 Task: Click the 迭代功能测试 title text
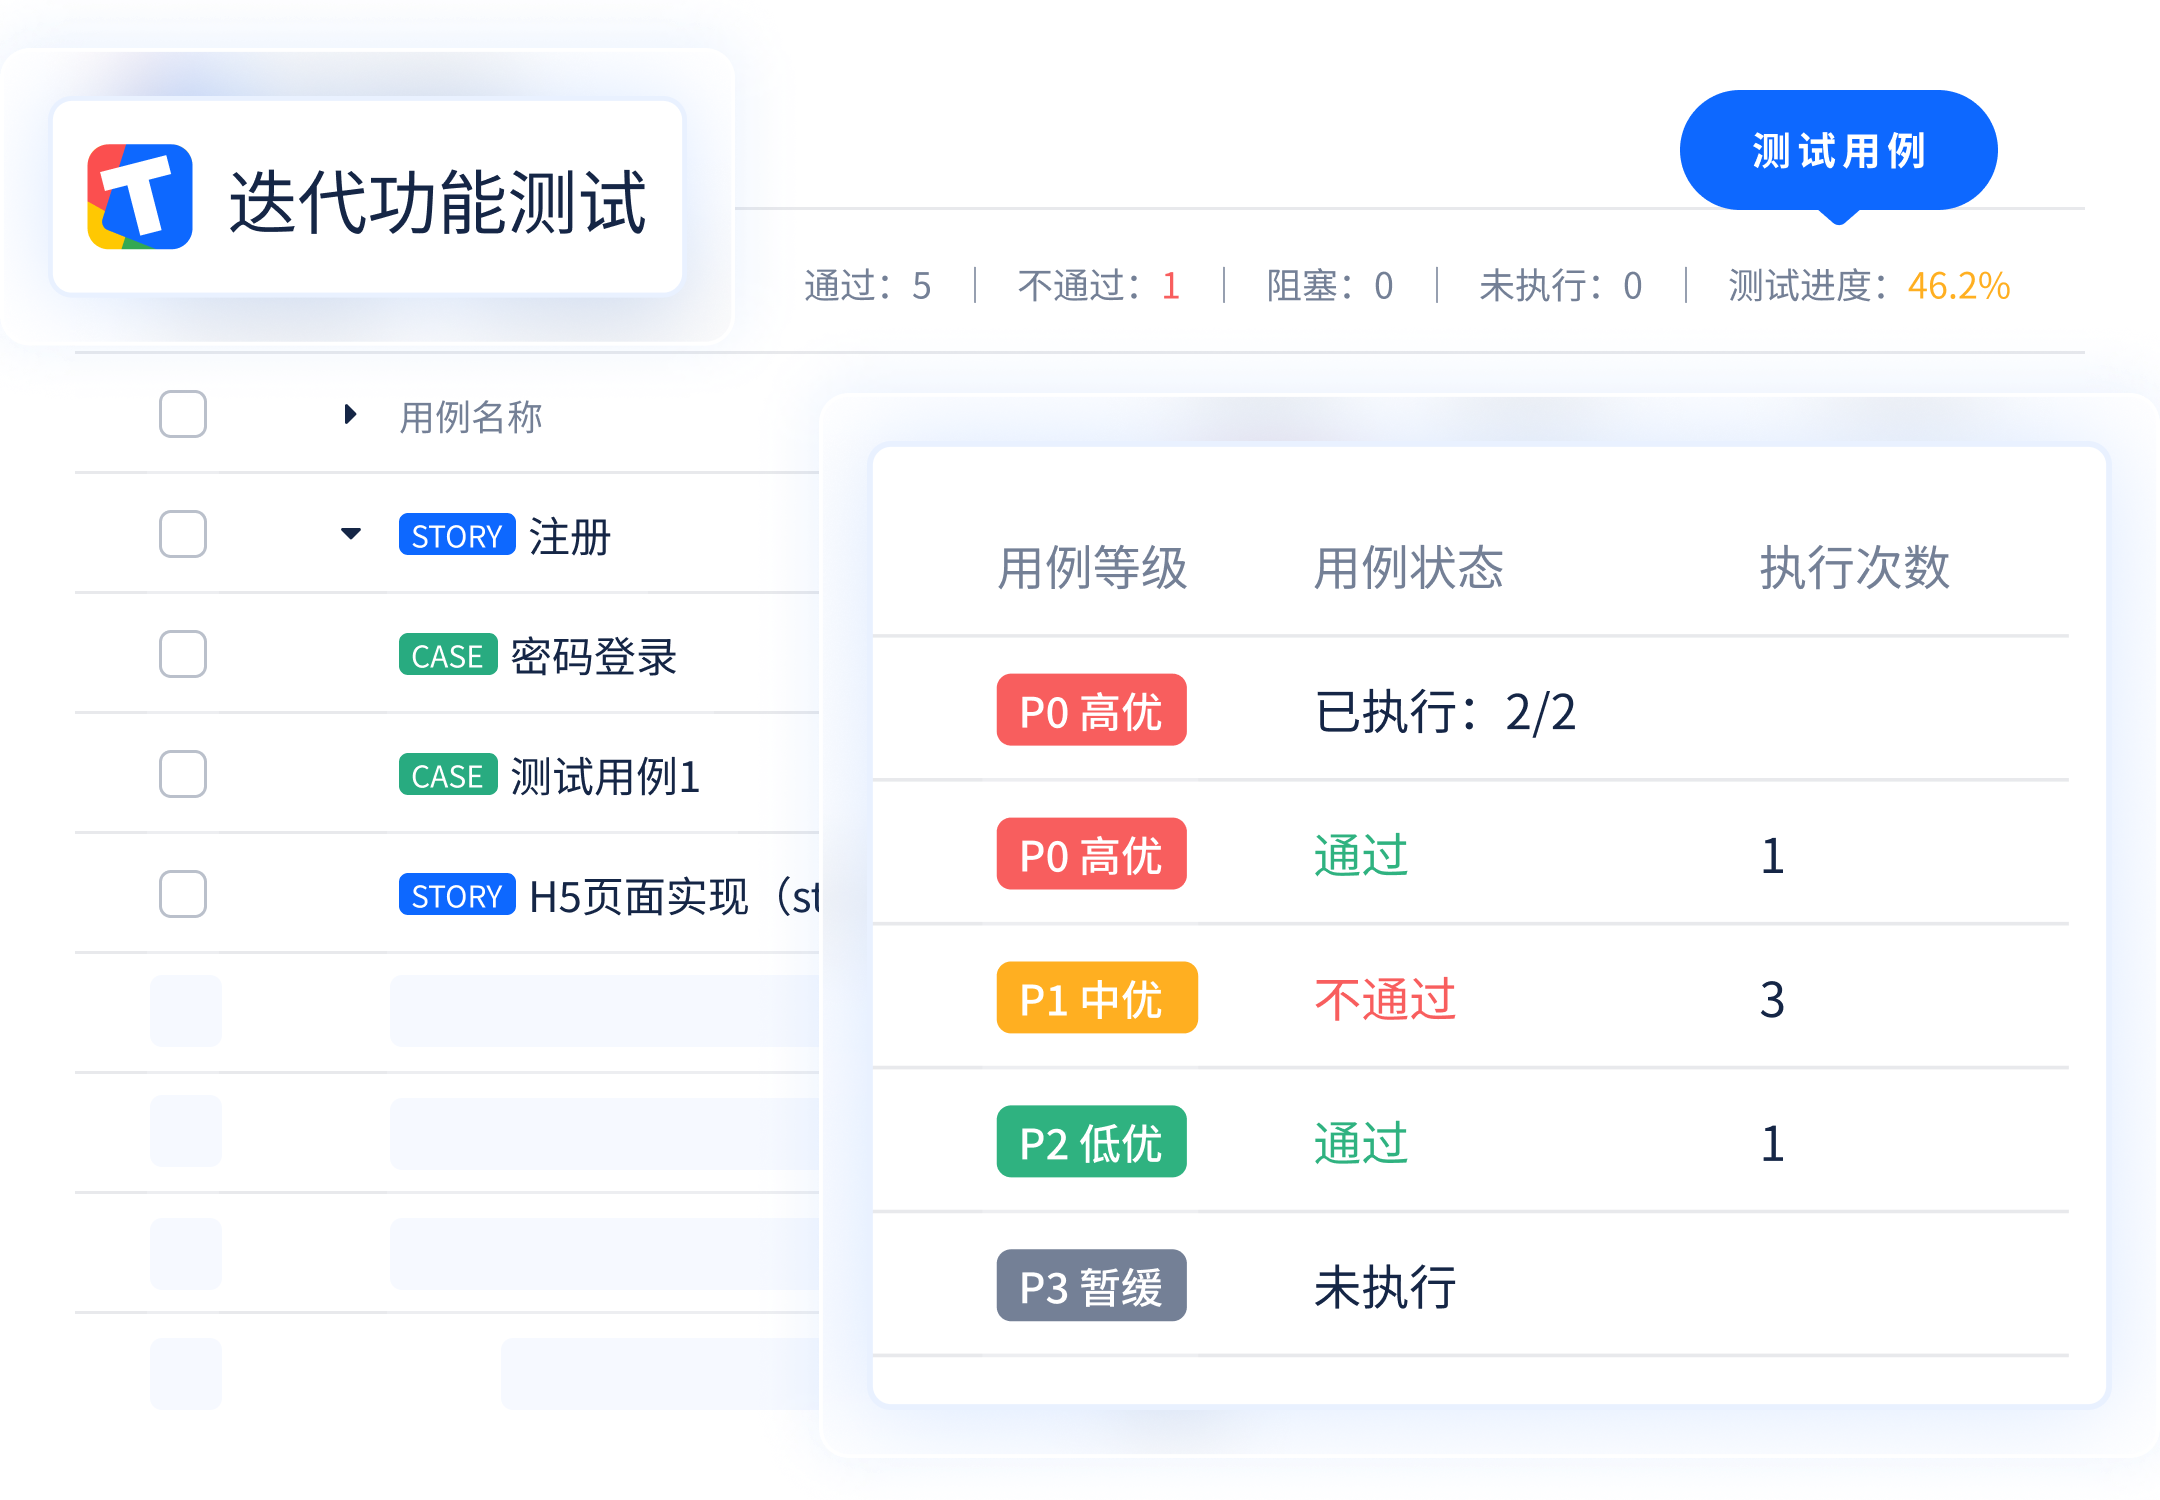click(437, 201)
